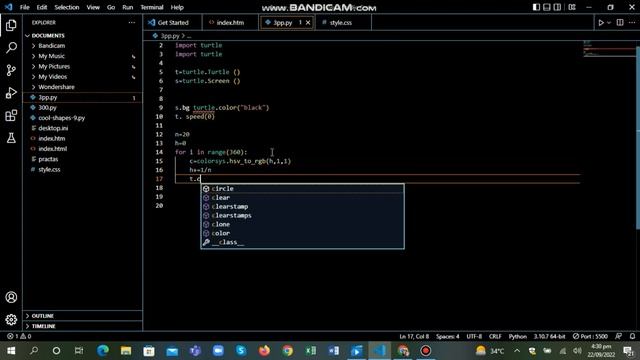
Task: Open the Run menu
Action: pyautogui.click(x=127, y=7)
